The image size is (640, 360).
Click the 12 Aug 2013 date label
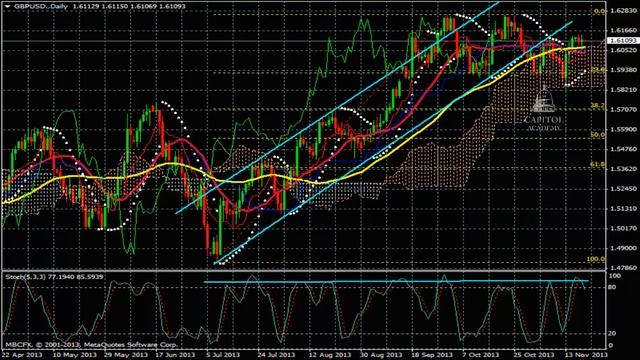(x=329, y=355)
